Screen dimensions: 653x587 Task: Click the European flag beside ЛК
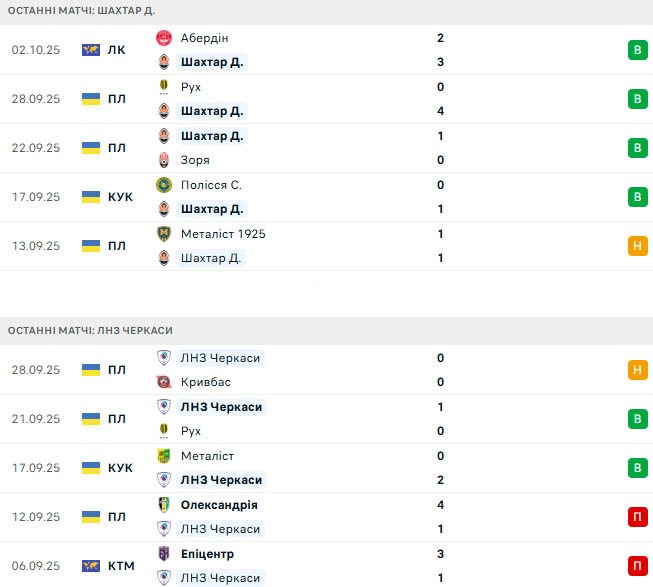91,50
